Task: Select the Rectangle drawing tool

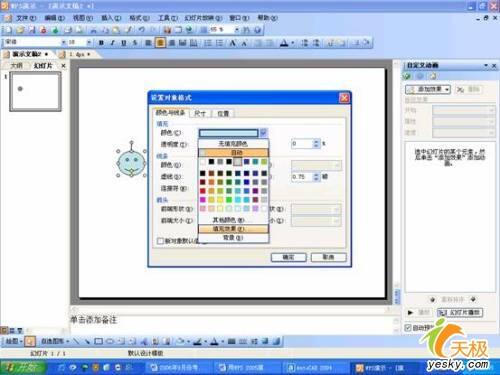Action: click(x=98, y=341)
